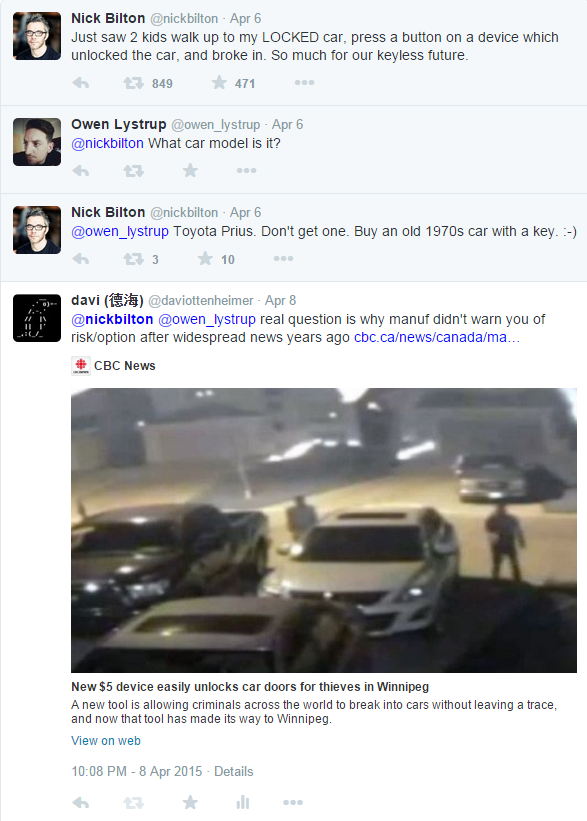The width and height of the screenshot is (587, 821).
Task: Open more options on Toyota Prius tweet
Action: coord(283,259)
